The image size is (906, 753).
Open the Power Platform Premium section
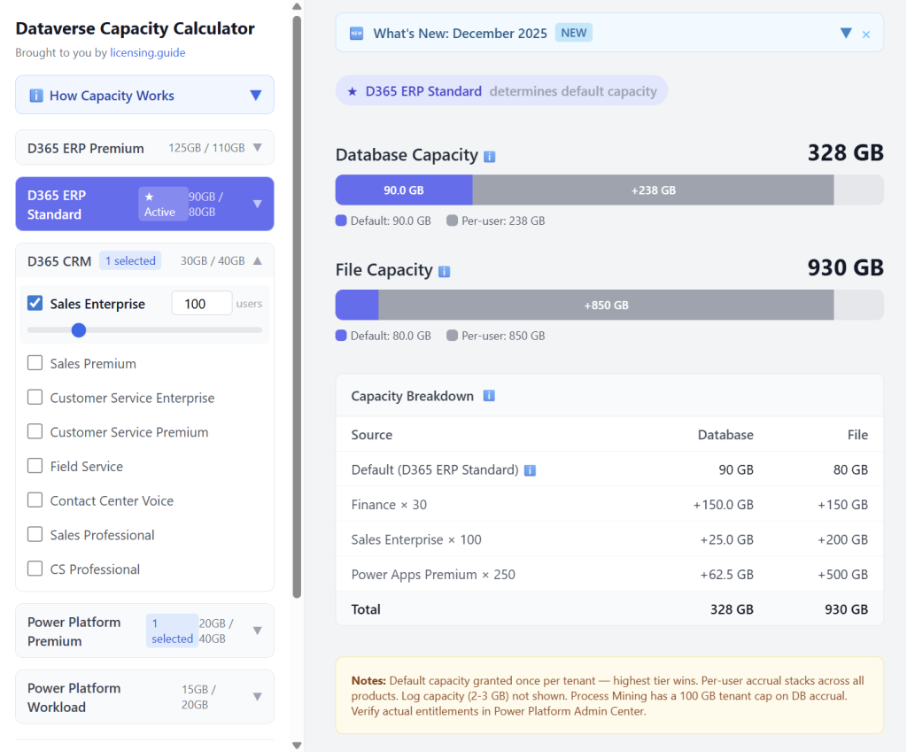point(257,631)
